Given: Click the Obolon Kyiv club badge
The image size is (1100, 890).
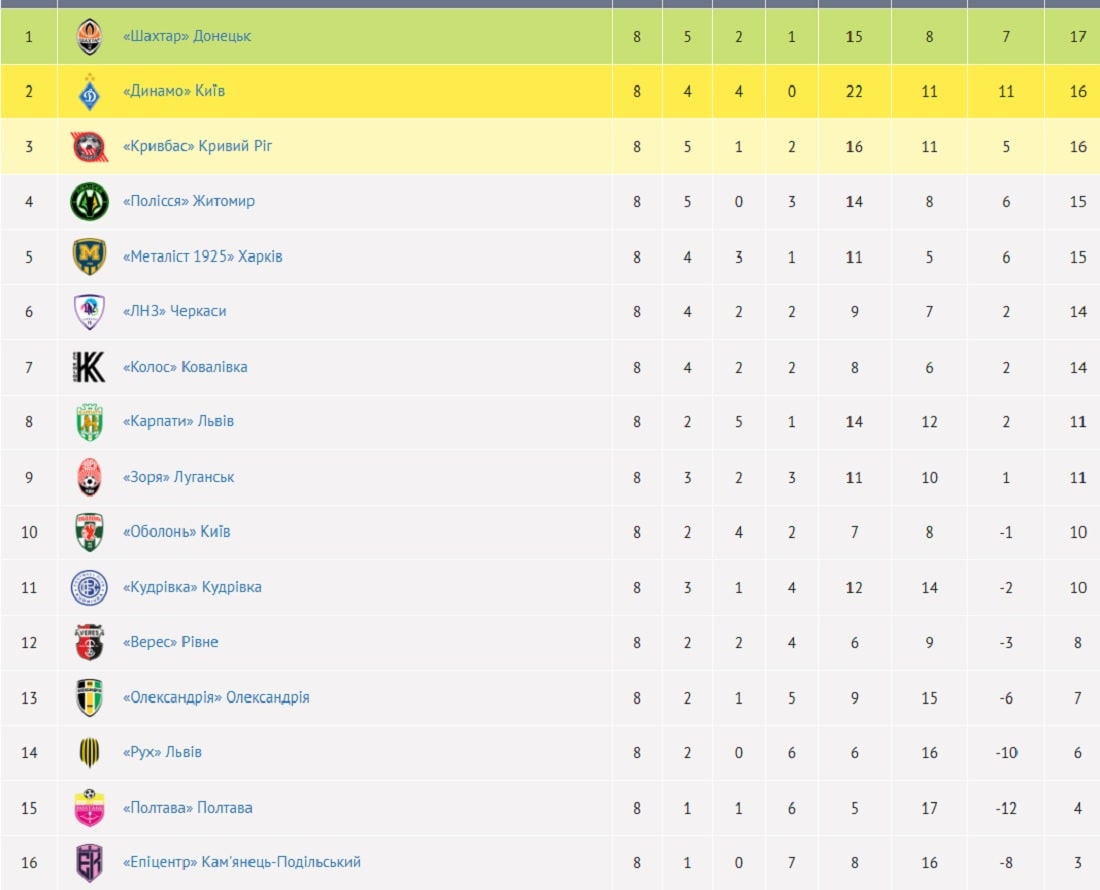Looking at the screenshot, I should click(89, 532).
